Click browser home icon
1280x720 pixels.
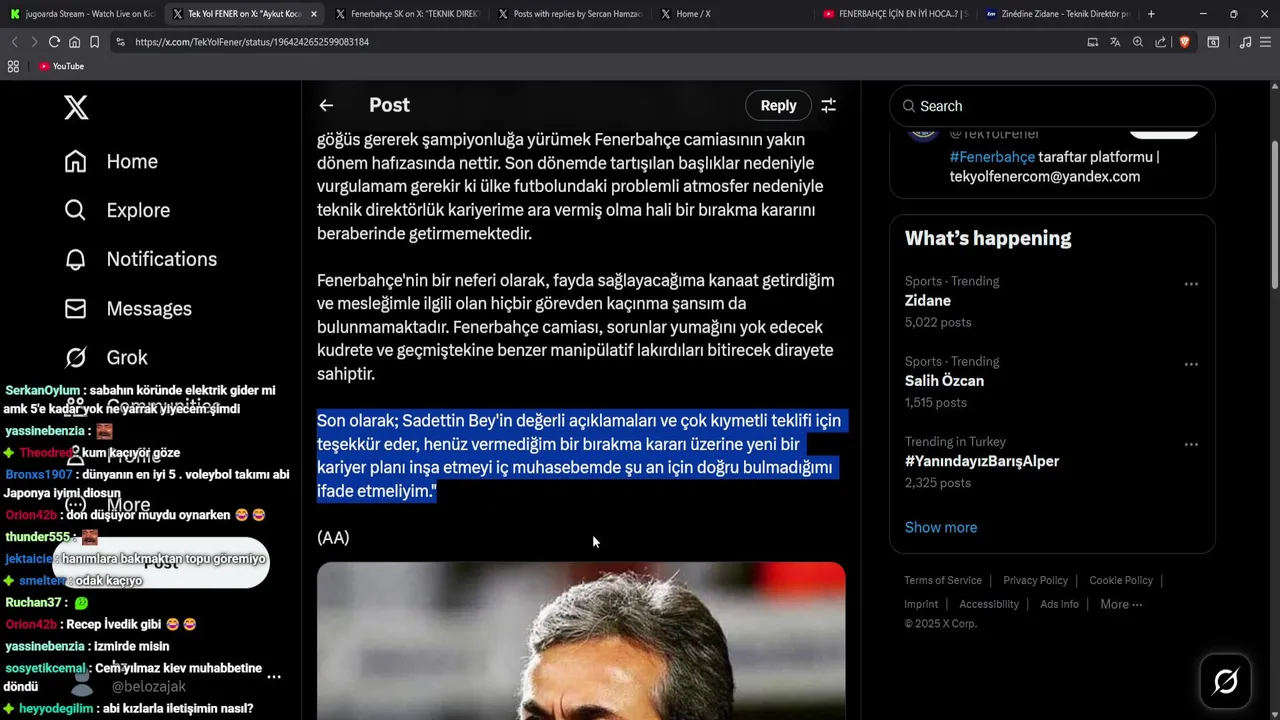(74, 42)
